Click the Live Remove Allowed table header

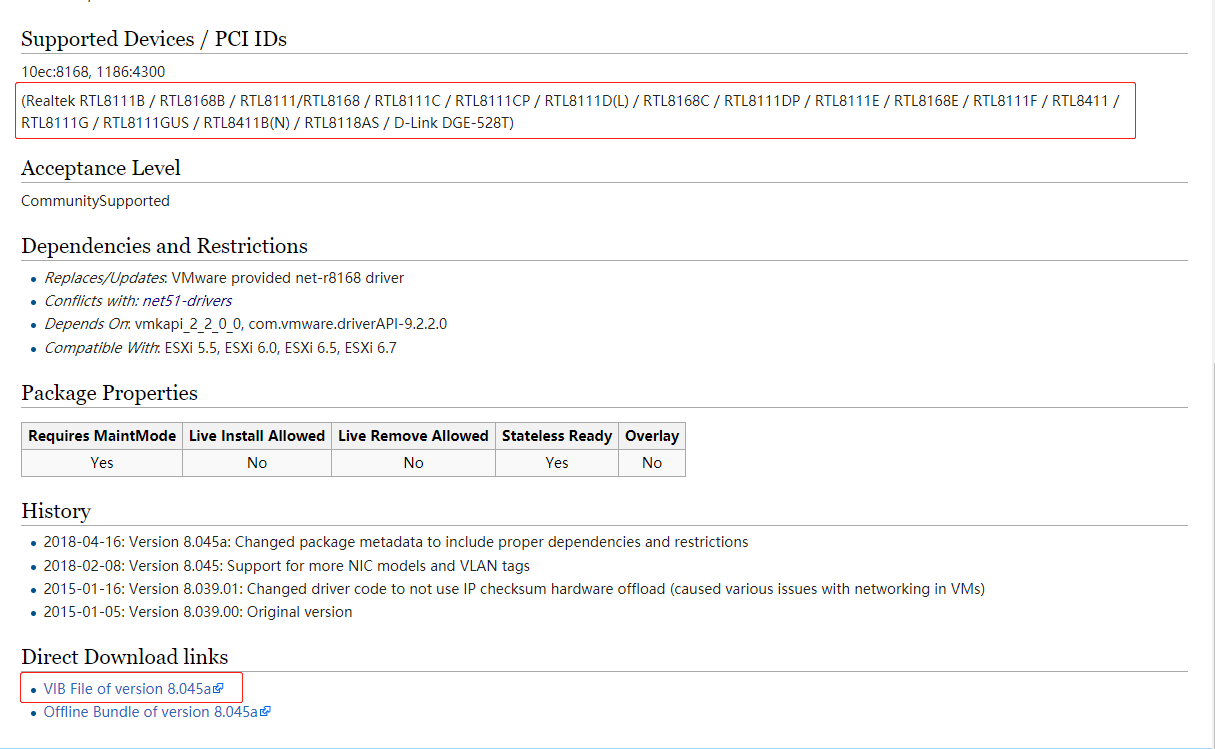pos(413,436)
